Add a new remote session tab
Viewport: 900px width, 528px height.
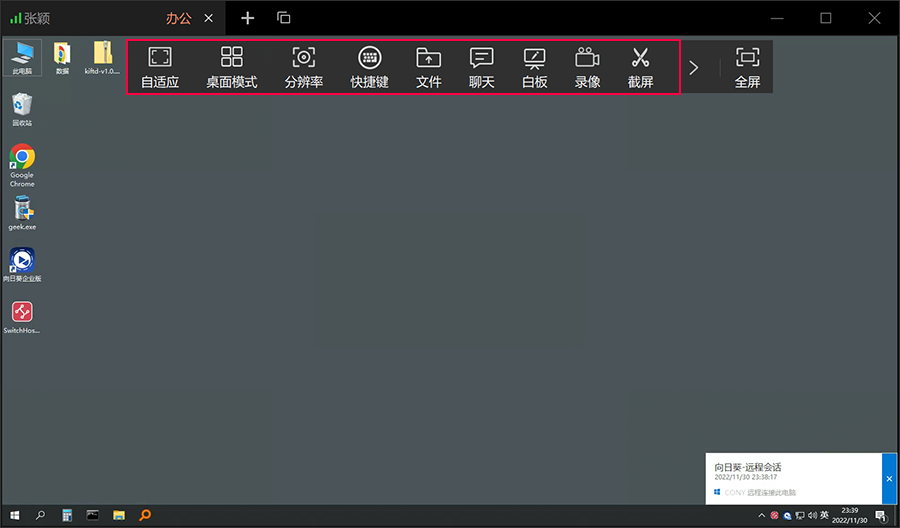[x=247, y=18]
